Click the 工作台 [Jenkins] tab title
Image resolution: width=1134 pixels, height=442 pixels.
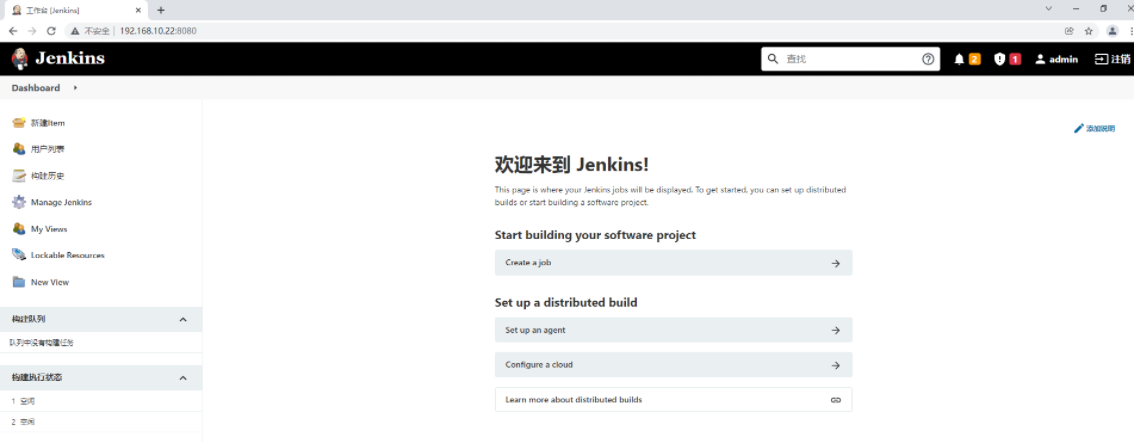pyautogui.click(x=53, y=11)
